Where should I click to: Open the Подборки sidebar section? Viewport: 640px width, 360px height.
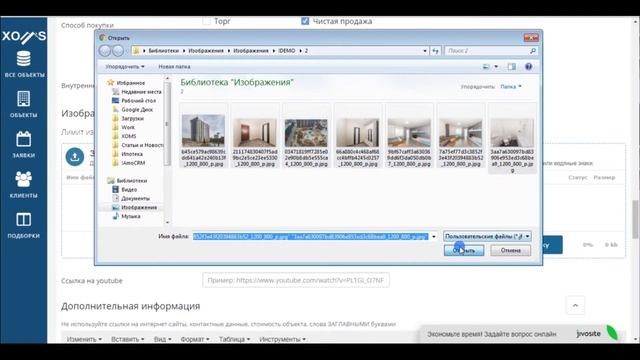pyautogui.click(x=24, y=225)
